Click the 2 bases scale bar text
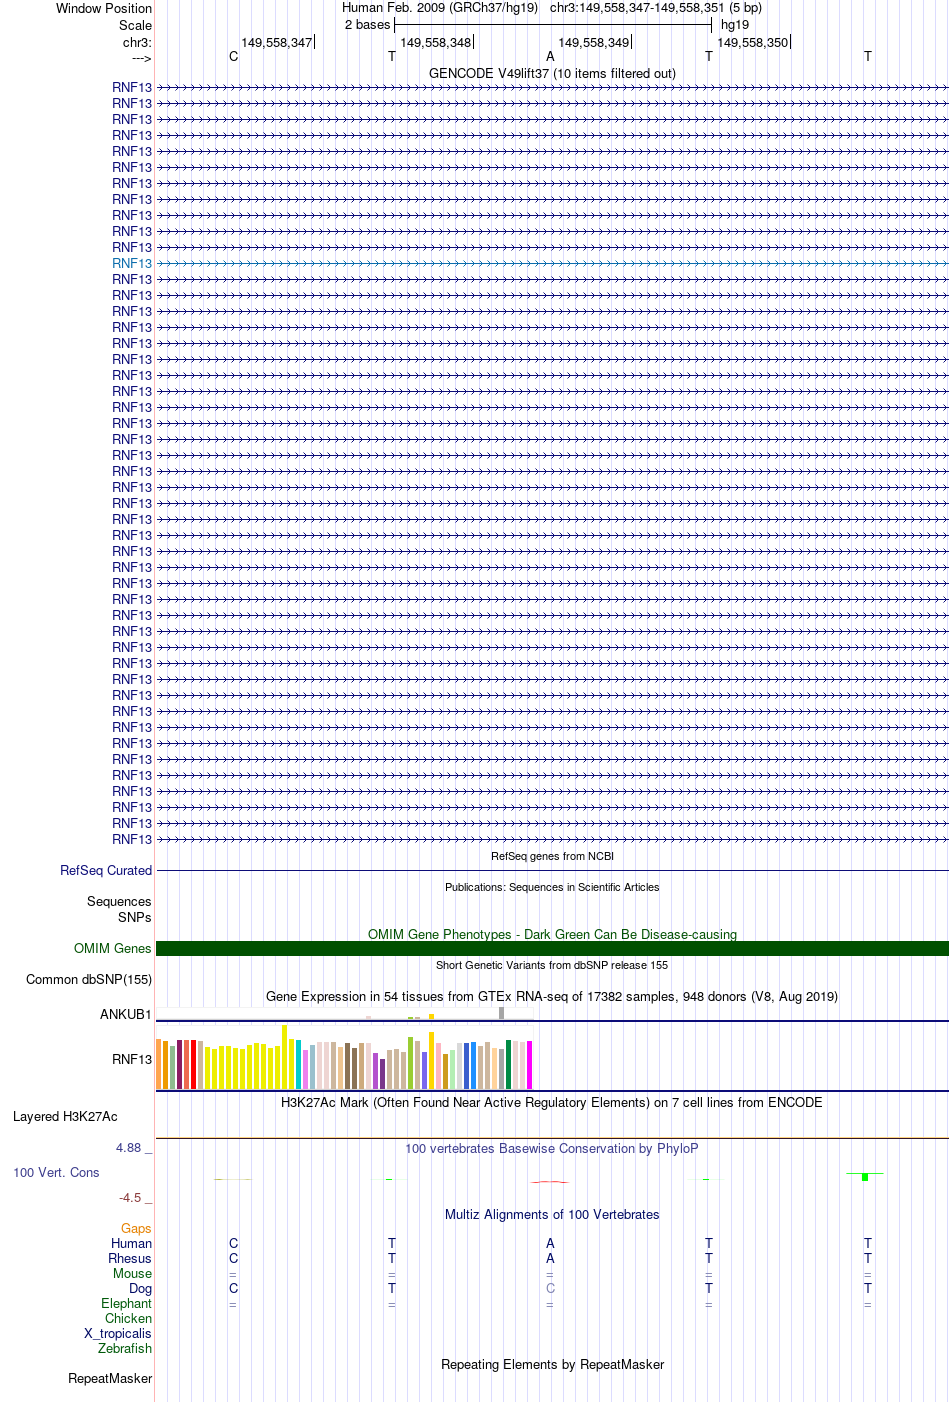This screenshot has height=1402, width=950. pyautogui.click(x=367, y=24)
